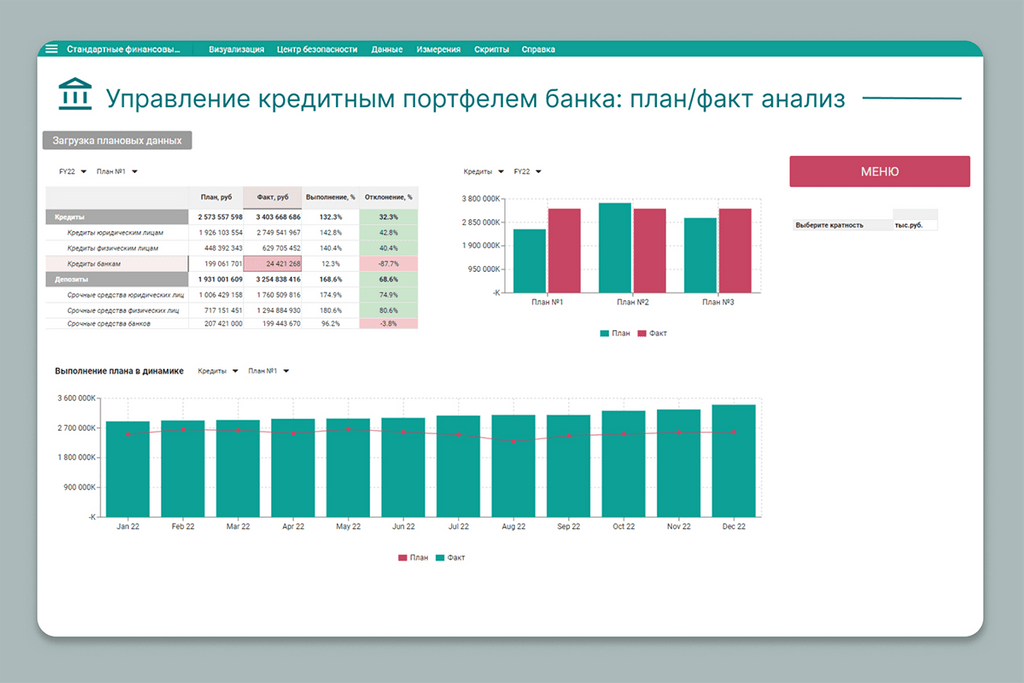
Task: Toggle Факт legend marker in dynamics chart
Action: pyautogui.click(x=440, y=557)
